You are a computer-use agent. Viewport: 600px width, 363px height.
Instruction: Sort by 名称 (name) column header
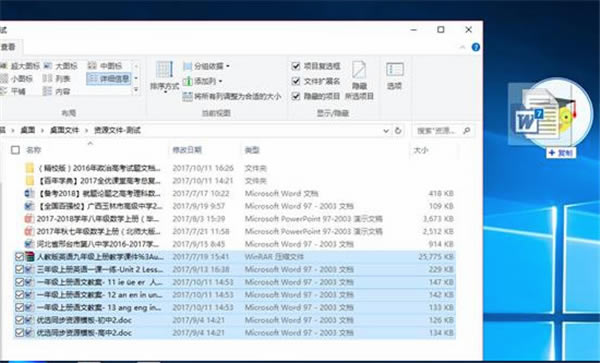[33, 150]
